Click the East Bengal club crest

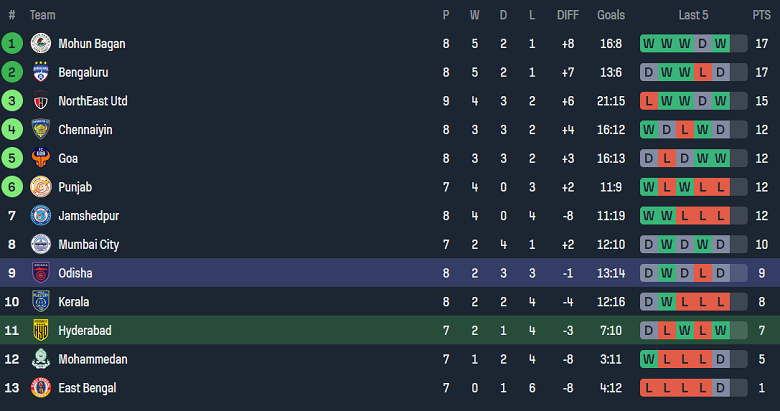pos(41,388)
